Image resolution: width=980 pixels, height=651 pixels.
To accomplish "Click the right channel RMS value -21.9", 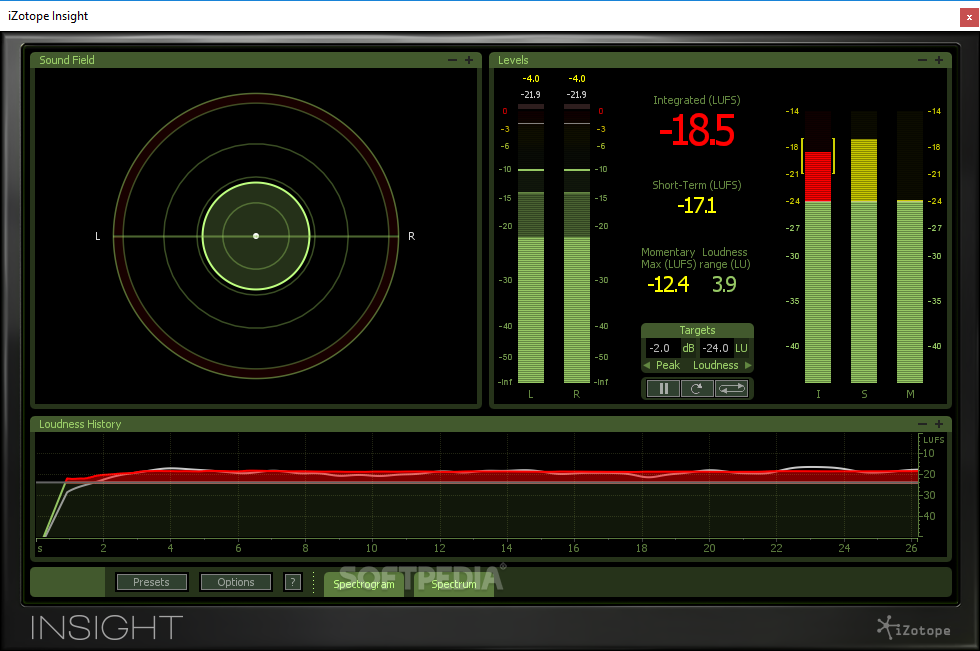I will tap(576, 94).
